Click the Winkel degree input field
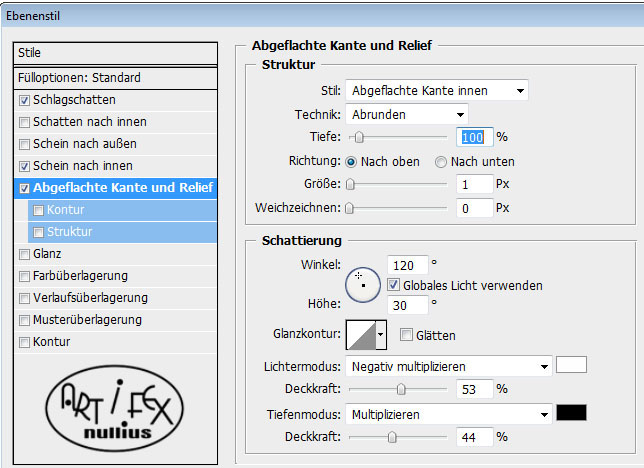 coord(407,265)
